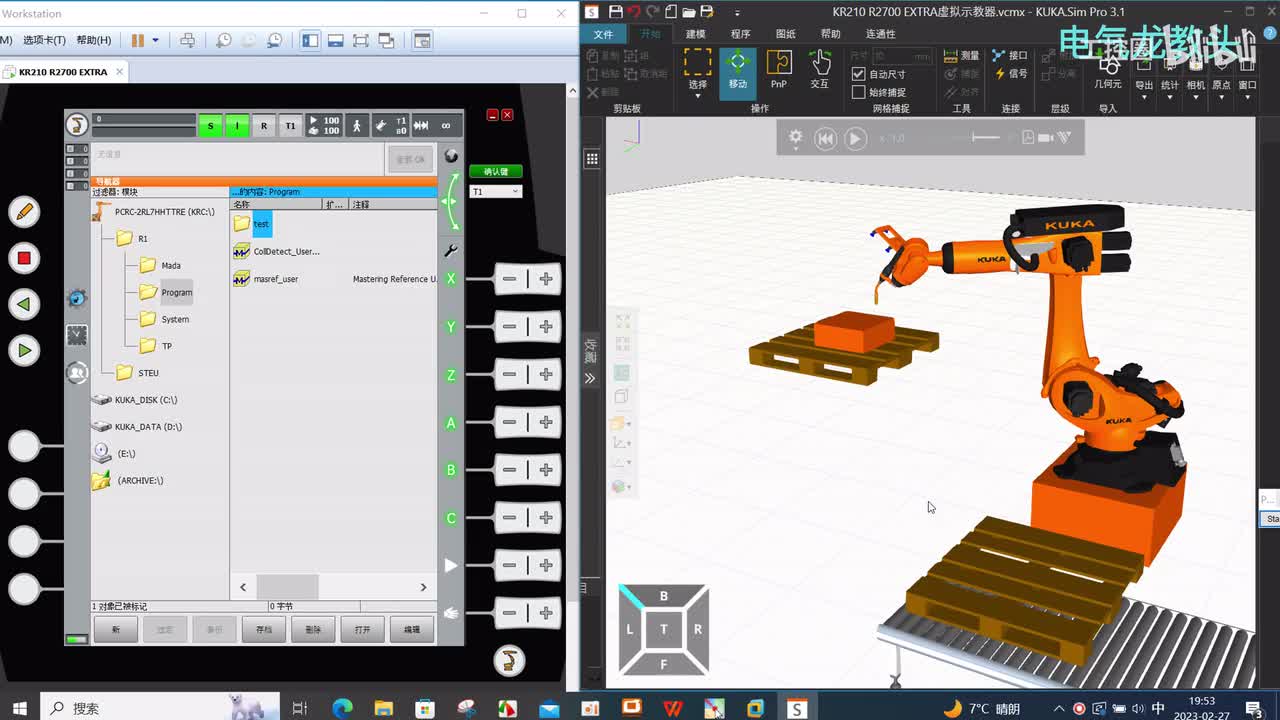The height and width of the screenshot is (720, 1280).
Task: Switch to the 程序 Program ribbon tab
Action: (740, 34)
